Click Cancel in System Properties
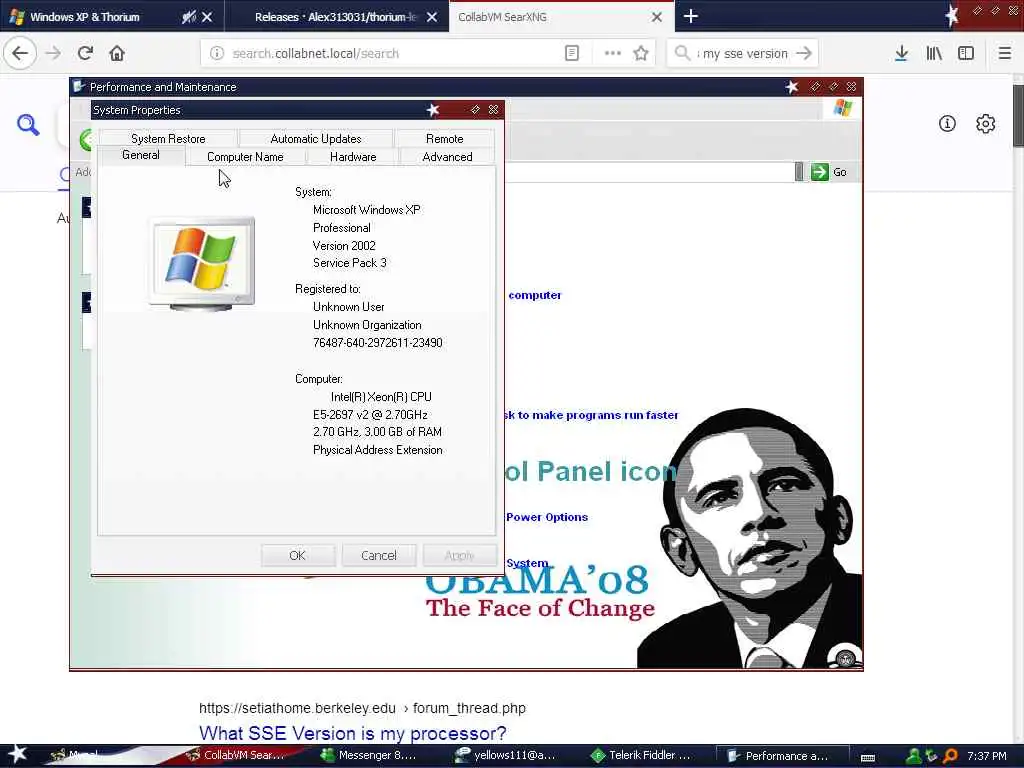The width and height of the screenshot is (1024, 768). [379, 555]
